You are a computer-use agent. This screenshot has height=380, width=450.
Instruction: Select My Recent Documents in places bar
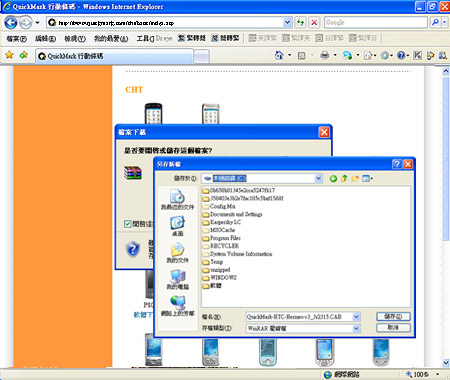click(177, 200)
